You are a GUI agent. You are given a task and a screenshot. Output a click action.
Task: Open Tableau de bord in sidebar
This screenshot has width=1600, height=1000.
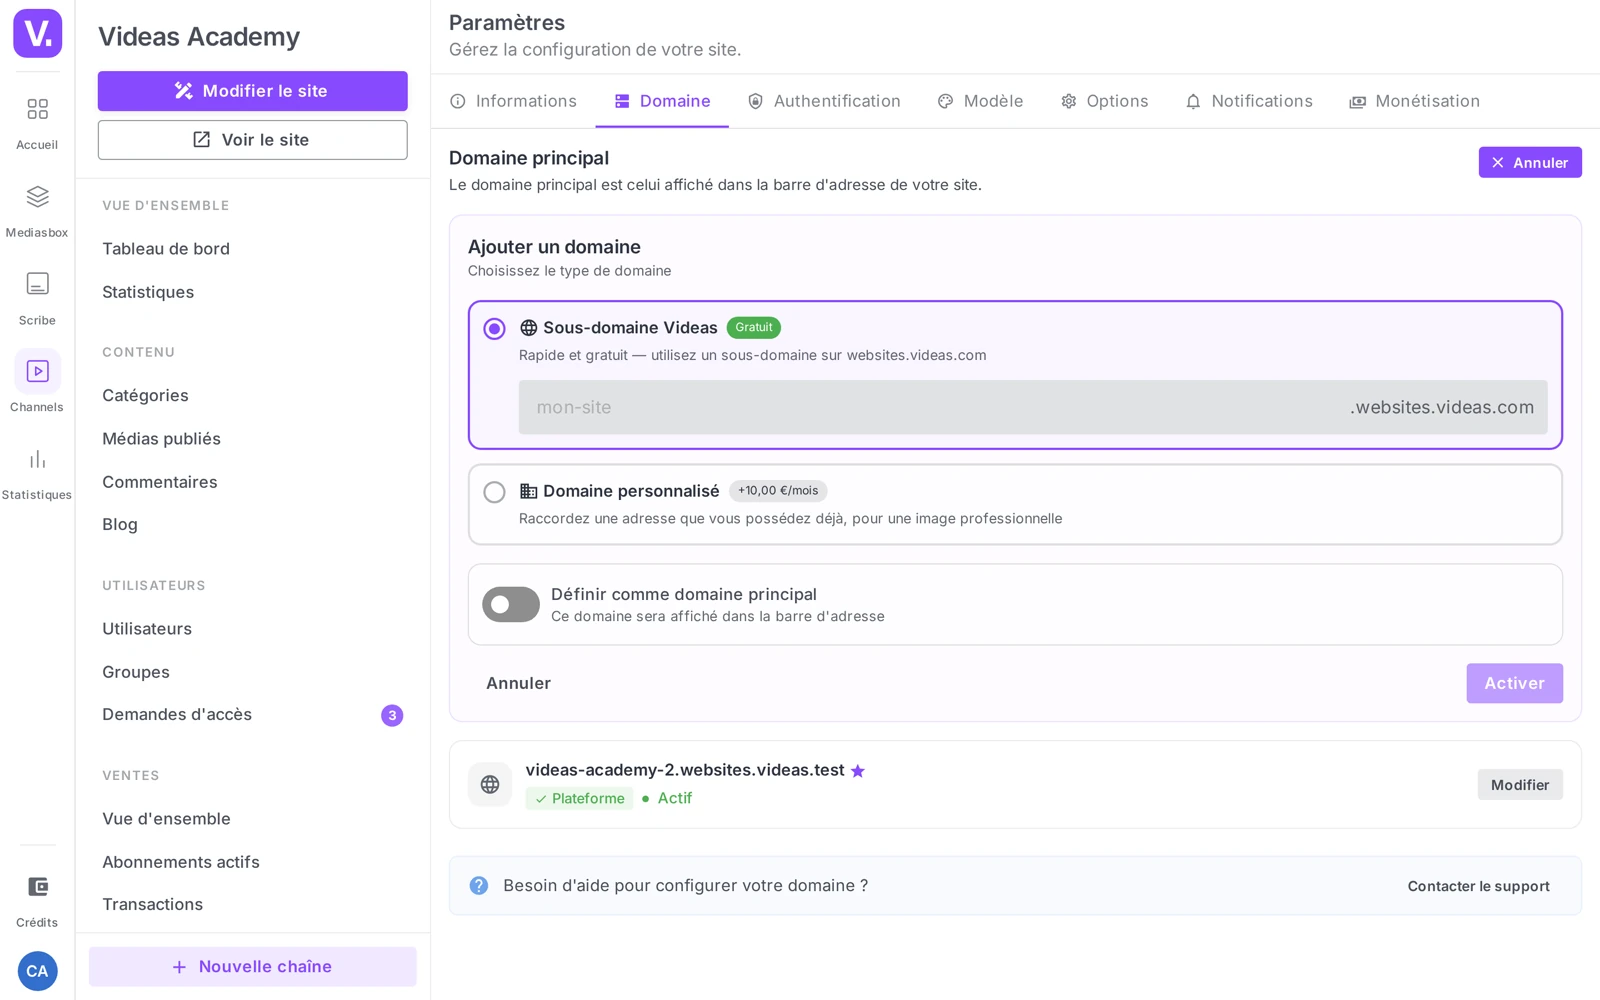point(166,249)
